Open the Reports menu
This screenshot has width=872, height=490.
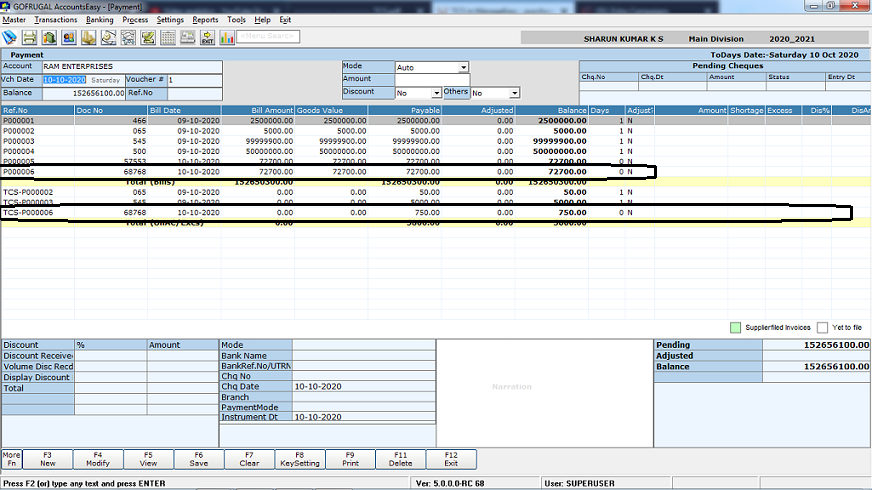[x=205, y=20]
